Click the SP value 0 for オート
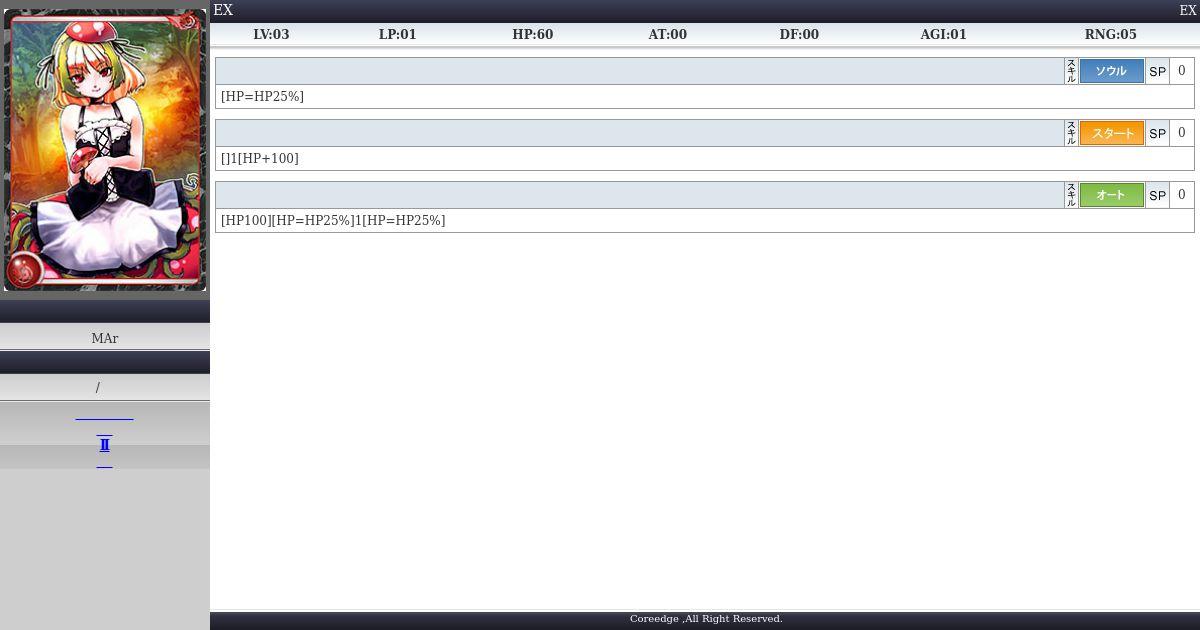Screen dimensions: 1200x630 click(1182, 195)
